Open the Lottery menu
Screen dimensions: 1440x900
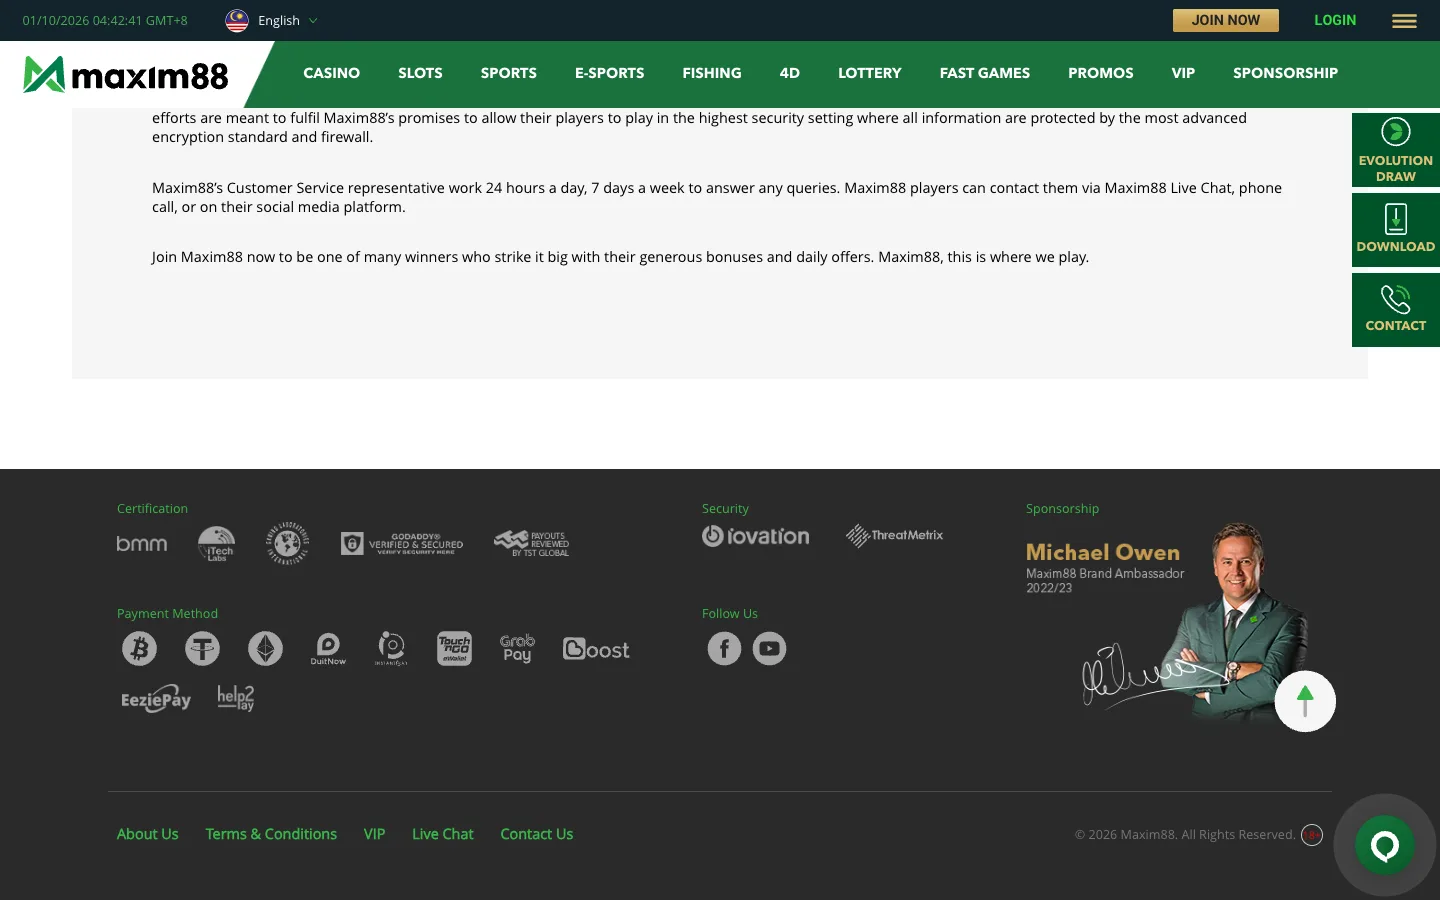click(x=870, y=73)
